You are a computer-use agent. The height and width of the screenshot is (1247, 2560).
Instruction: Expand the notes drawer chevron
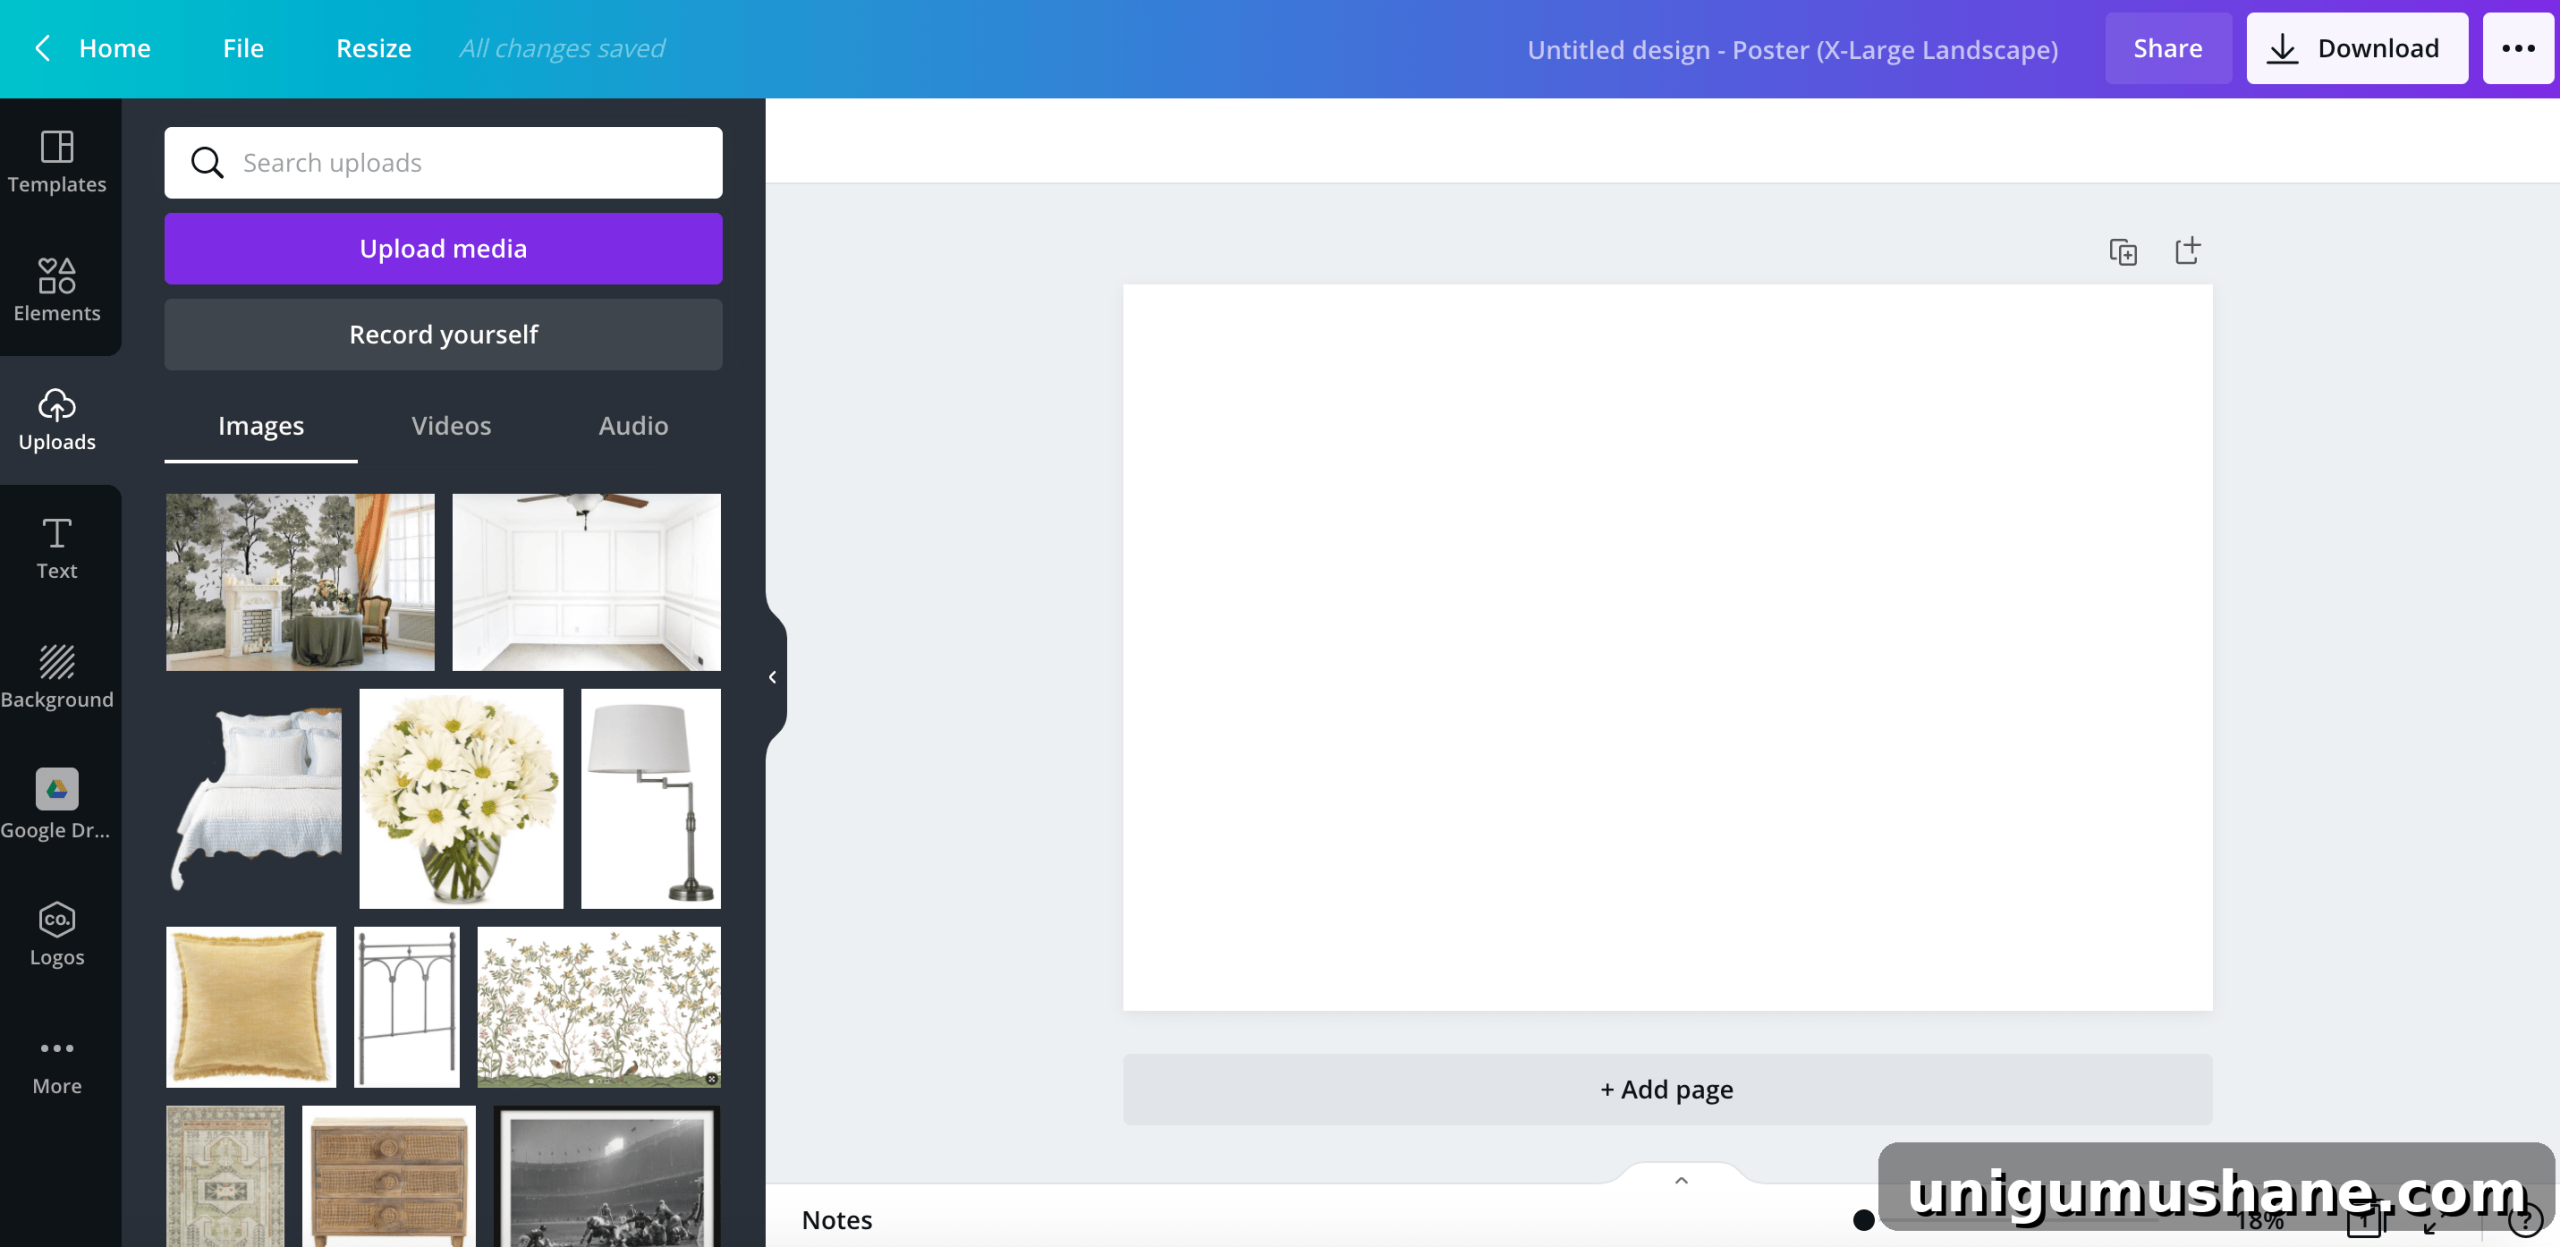1681,1180
